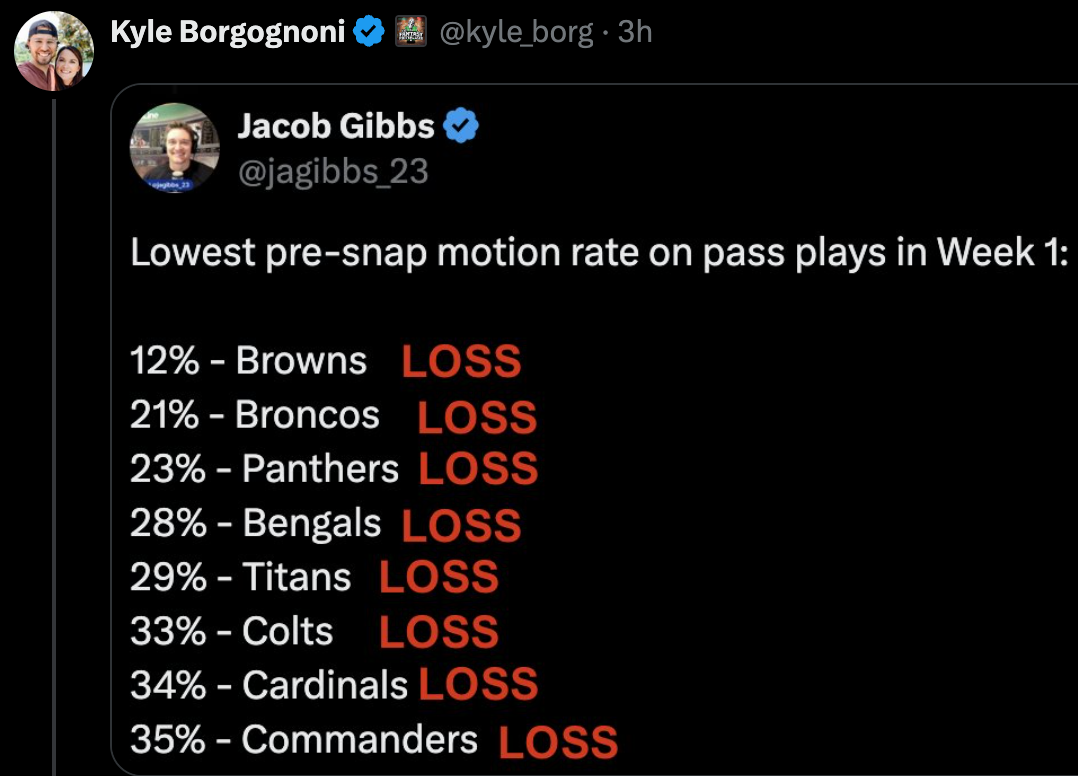
Task: Click Kyle Borgognoni's blue verified badge
Action: [369, 32]
